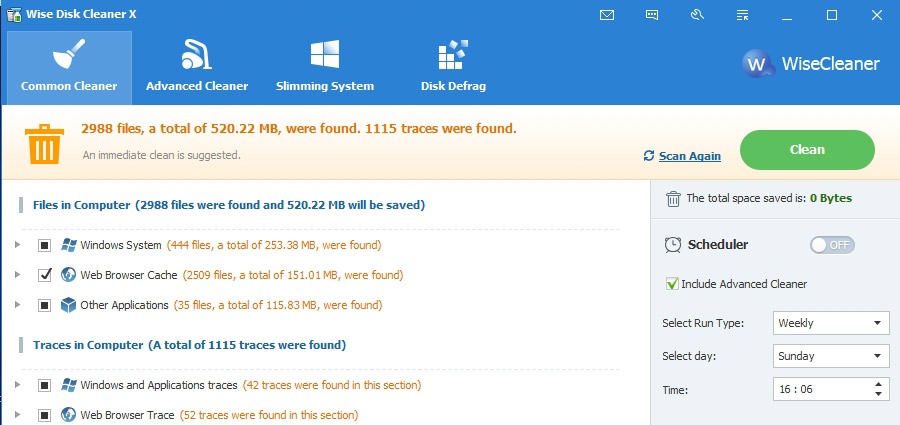Open the menu list icon in title bar
The width and height of the screenshot is (900, 425).
tap(742, 16)
